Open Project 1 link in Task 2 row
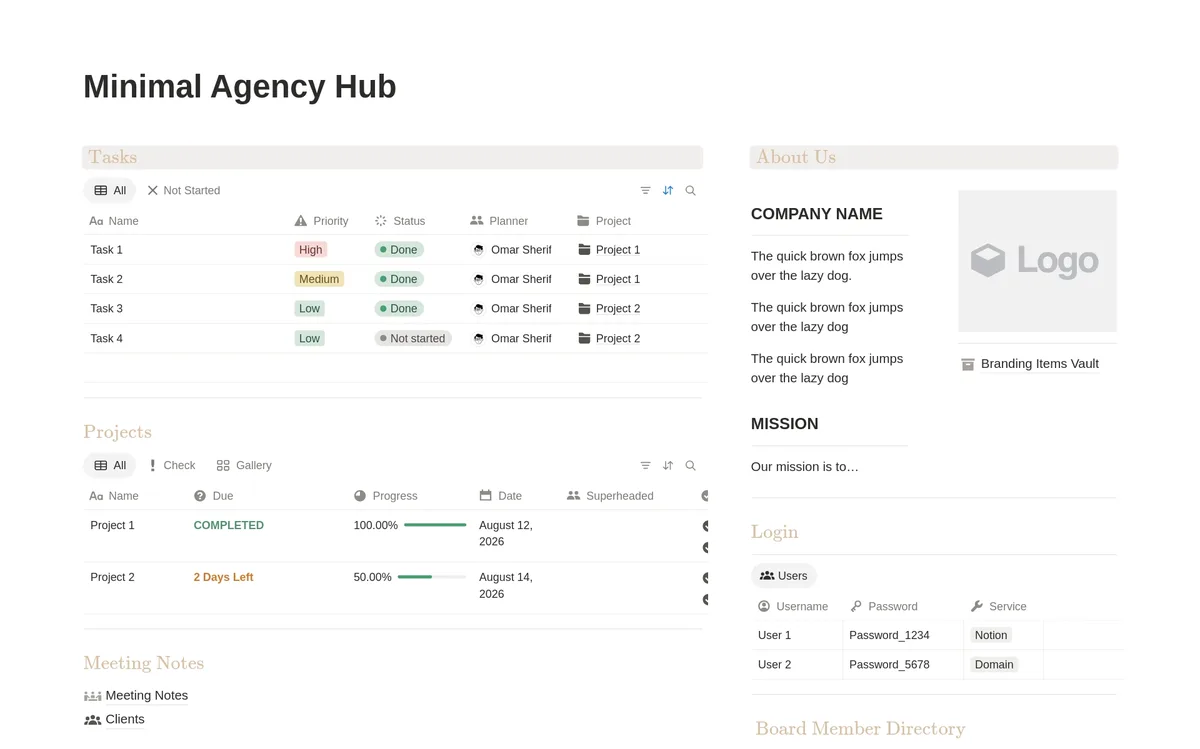The width and height of the screenshot is (1200, 749). tap(618, 279)
